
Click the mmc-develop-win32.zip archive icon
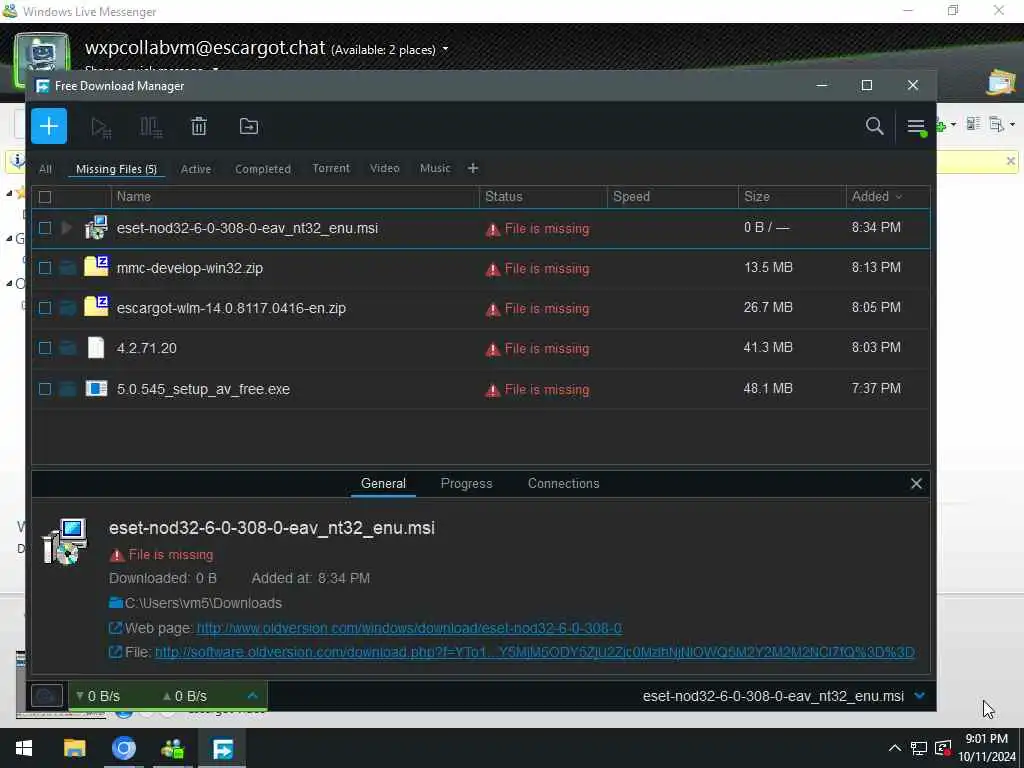[x=96, y=266]
